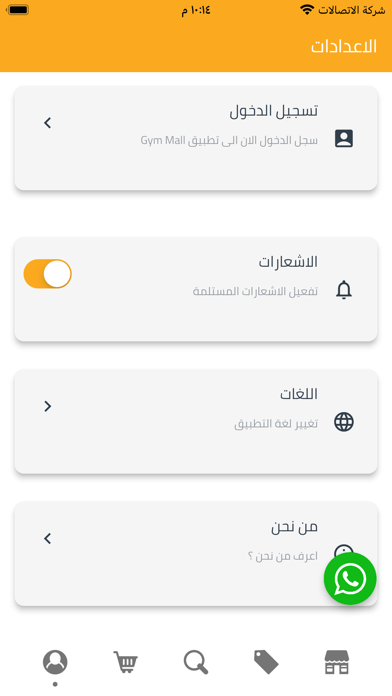Open the اللغات menu item title

tap(299, 394)
